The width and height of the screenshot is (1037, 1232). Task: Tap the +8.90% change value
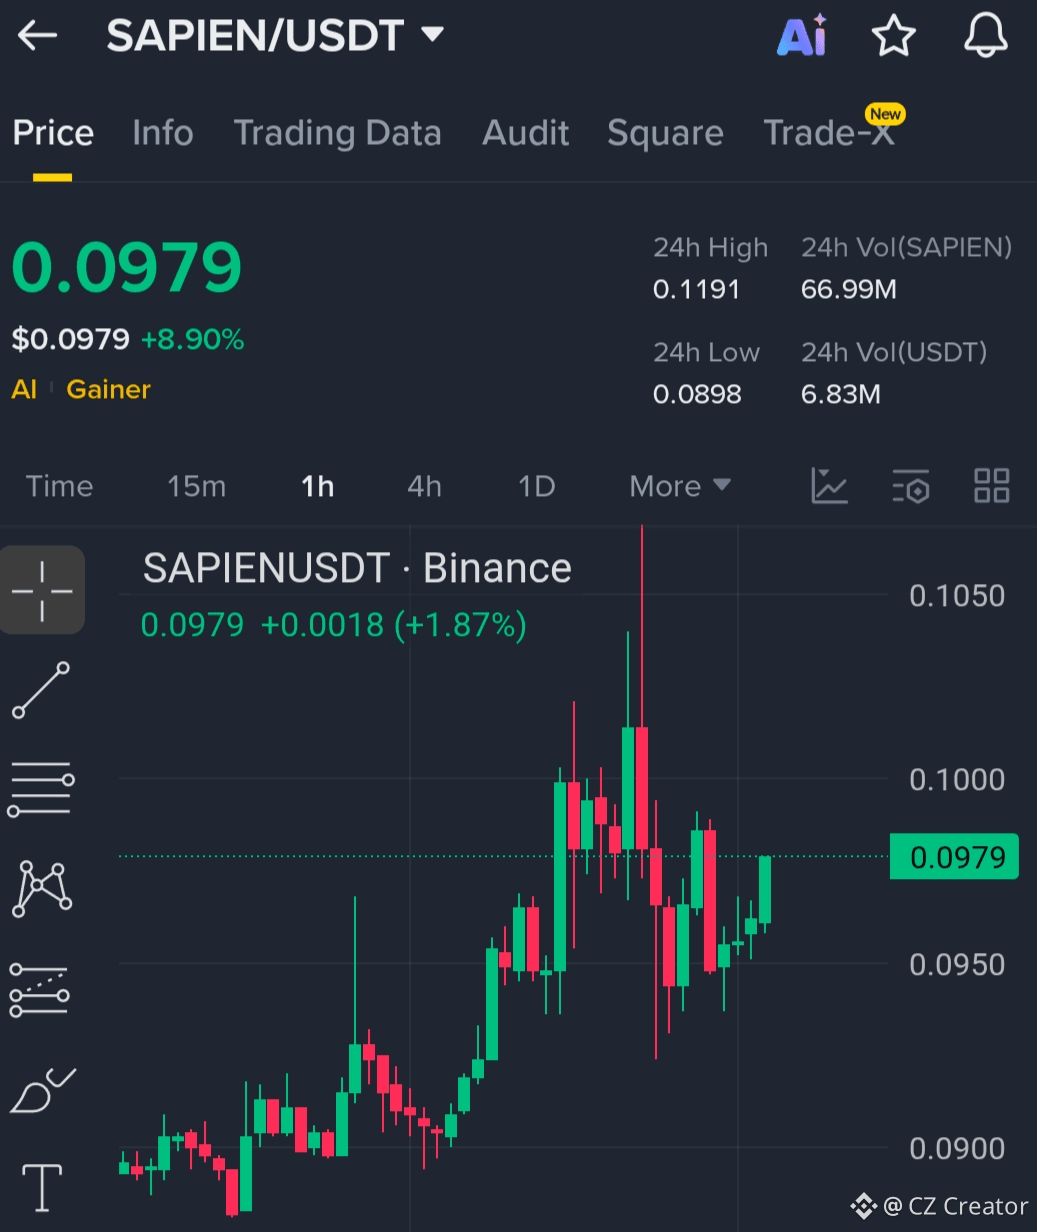coord(192,339)
